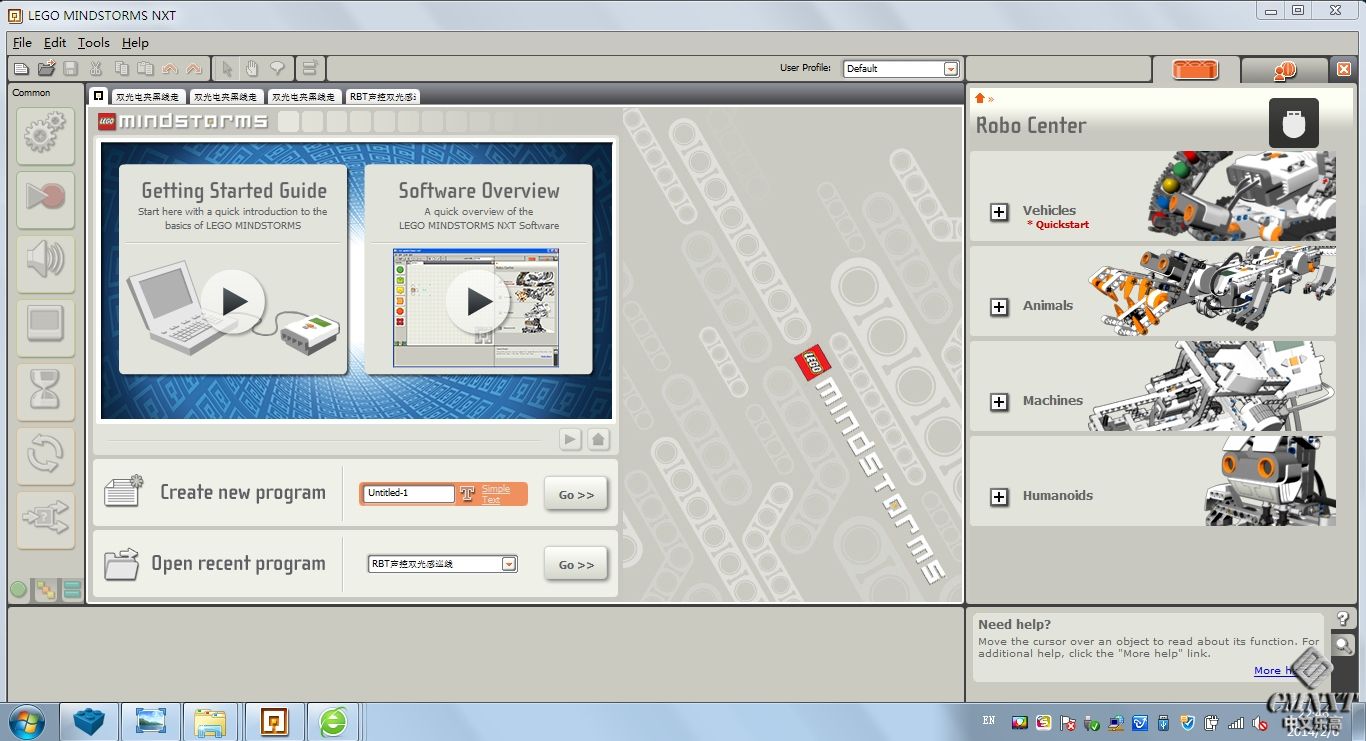
Task: Switch to the RBT program tab
Action: 382,97
